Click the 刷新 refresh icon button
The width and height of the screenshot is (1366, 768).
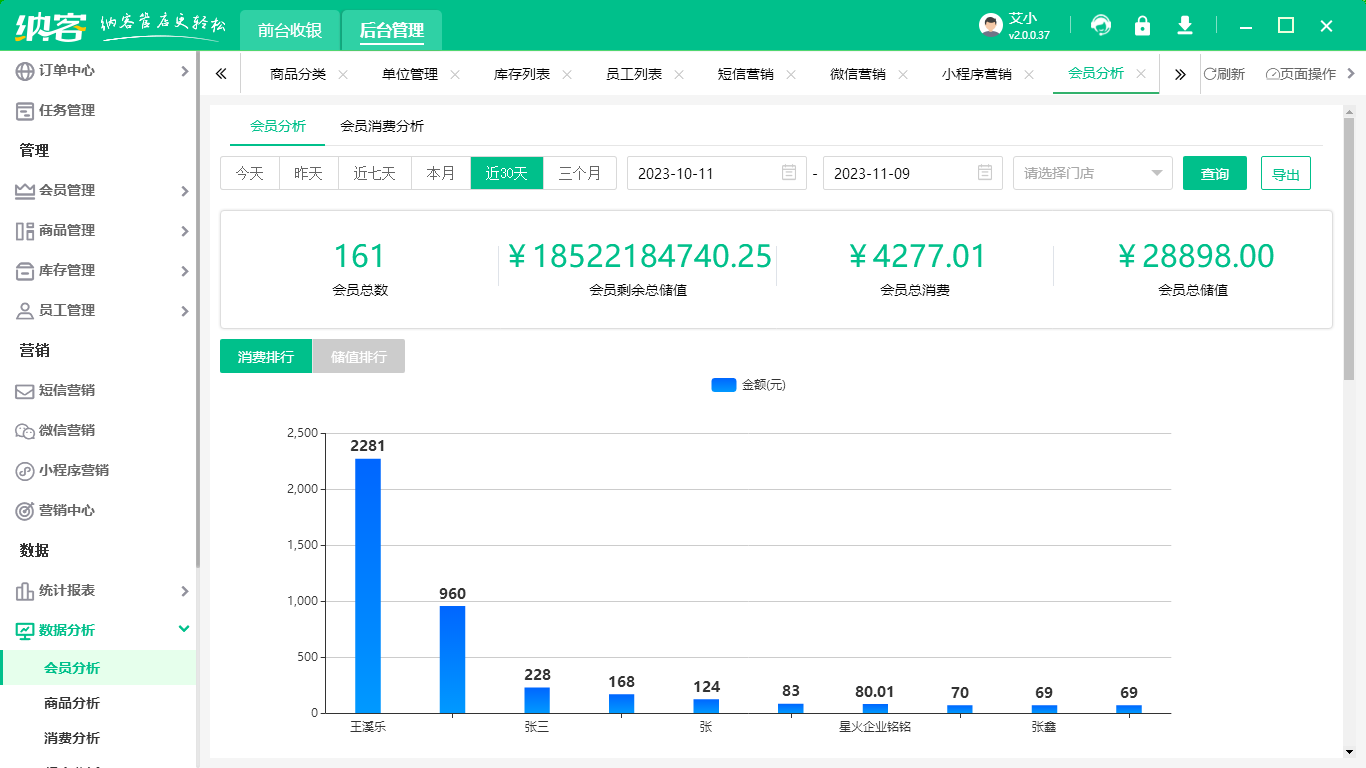1224,74
